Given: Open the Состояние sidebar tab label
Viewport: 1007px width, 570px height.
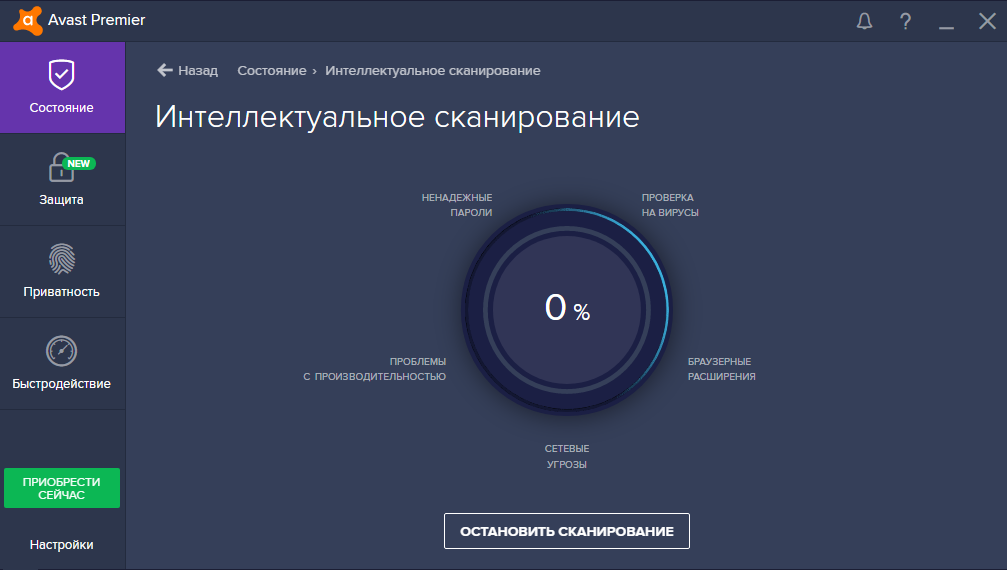Looking at the screenshot, I should coord(62,108).
